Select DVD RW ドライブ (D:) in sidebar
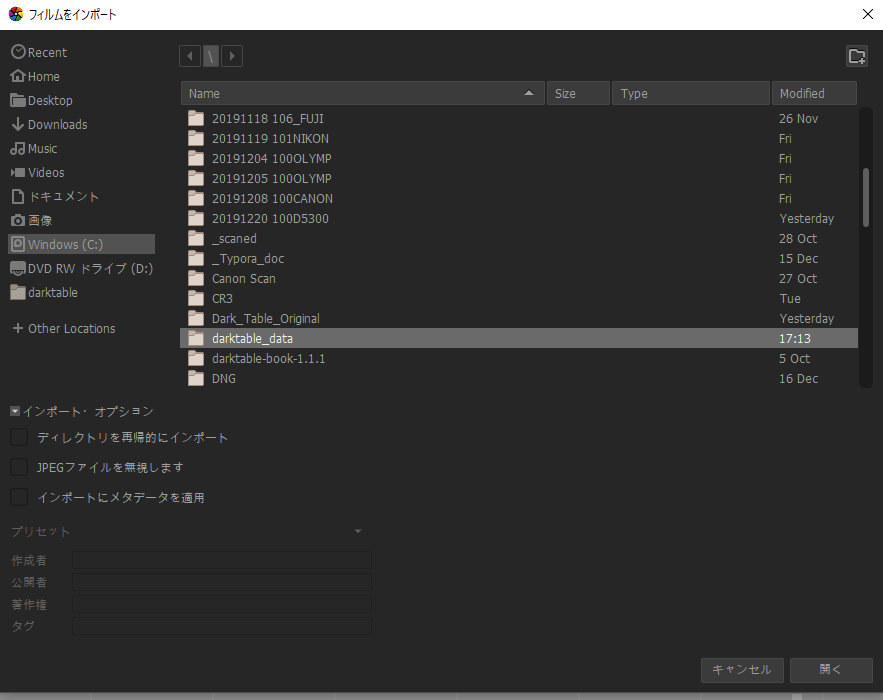883x700 pixels. point(82,269)
